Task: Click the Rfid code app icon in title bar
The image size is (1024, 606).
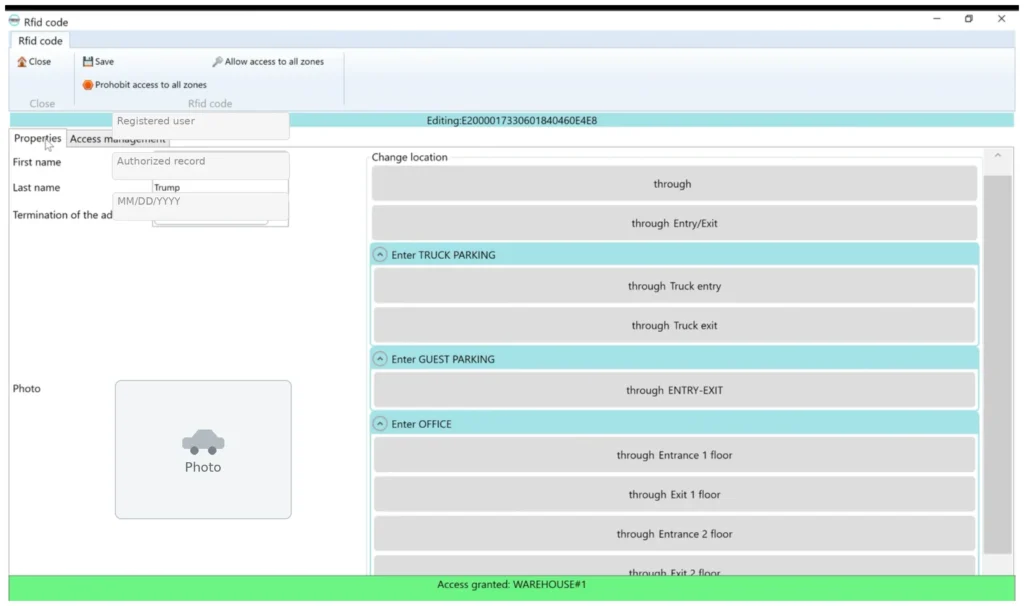Action: (x=14, y=21)
